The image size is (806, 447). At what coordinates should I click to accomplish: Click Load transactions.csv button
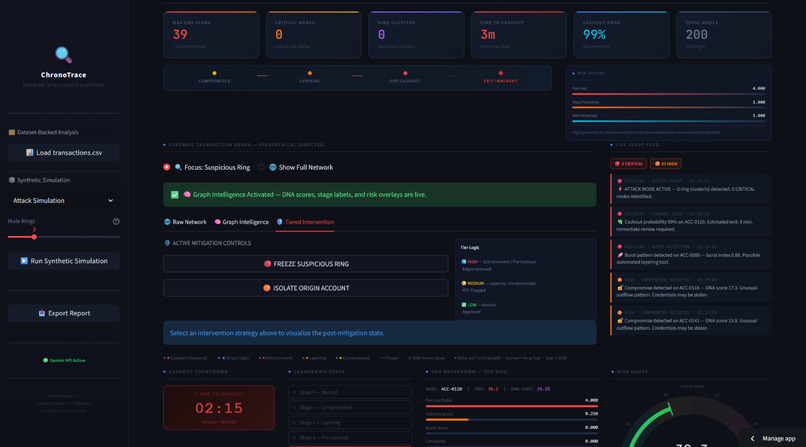pyautogui.click(x=64, y=153)
